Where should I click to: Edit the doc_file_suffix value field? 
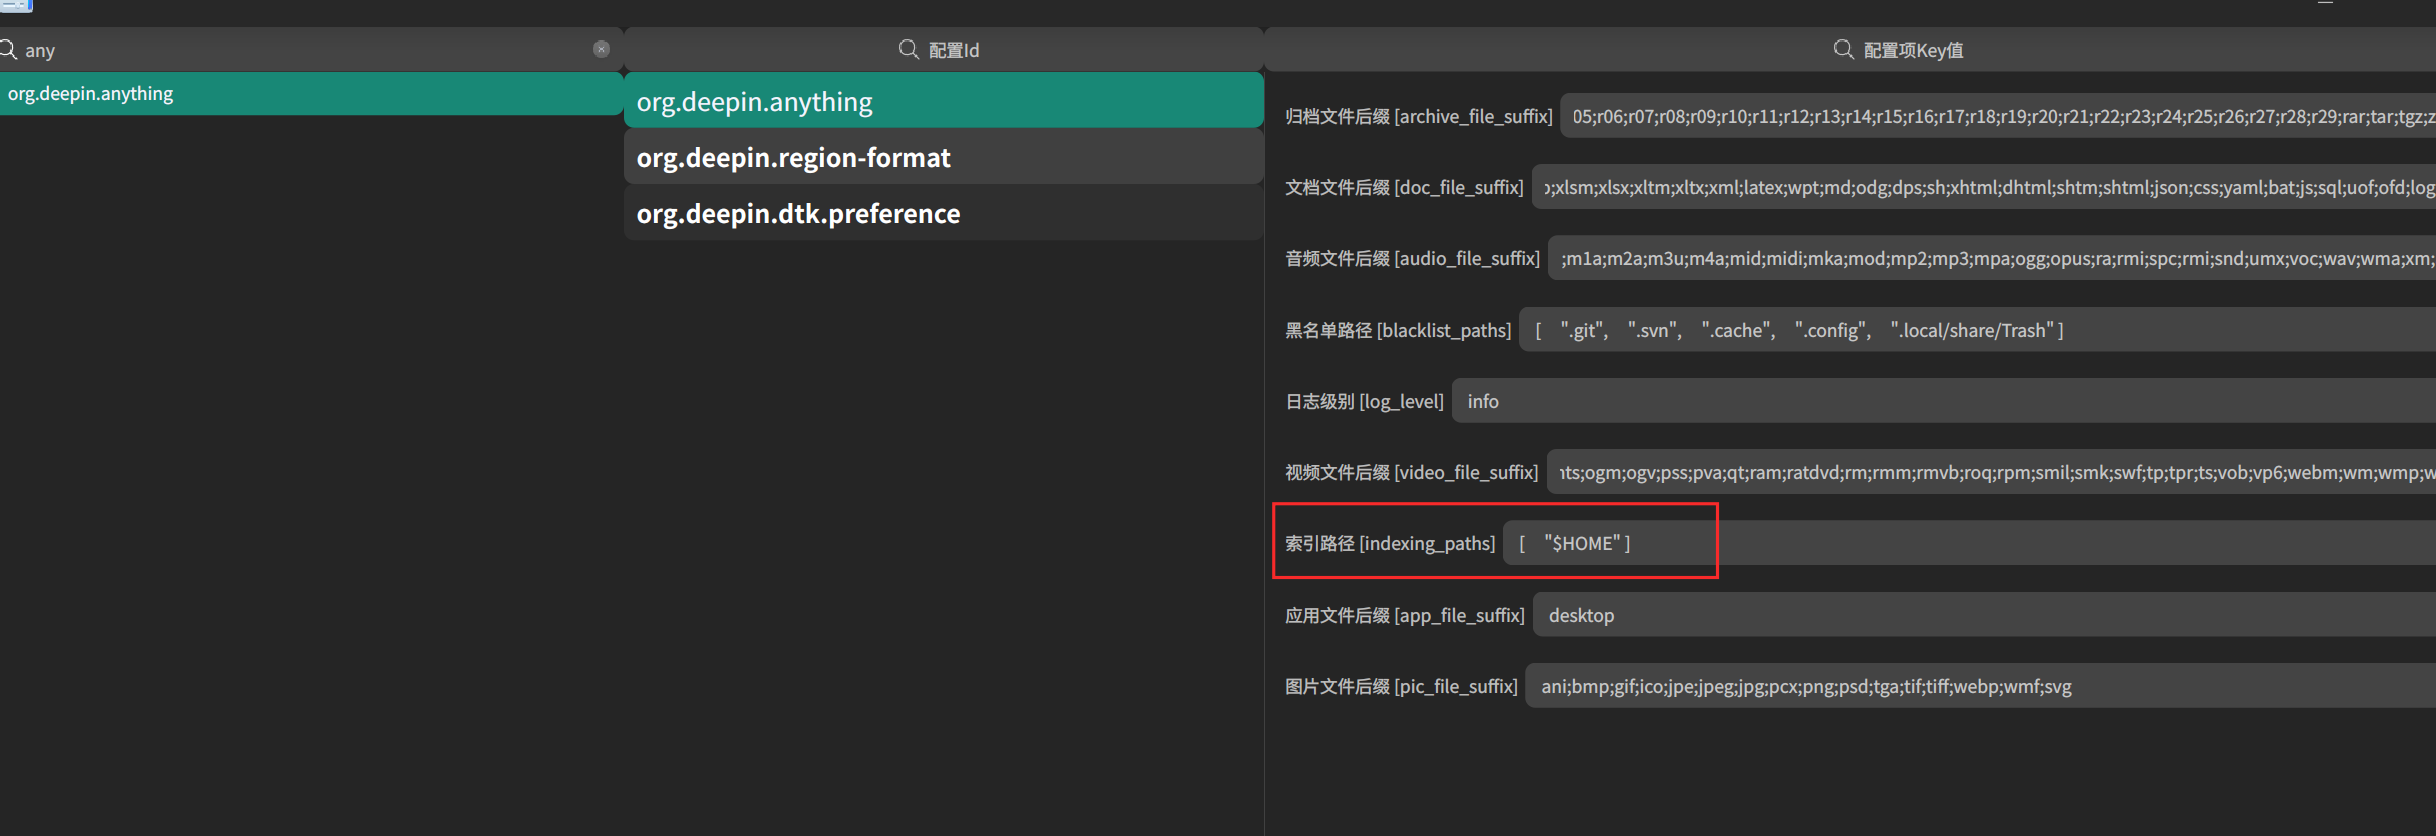1984,187
